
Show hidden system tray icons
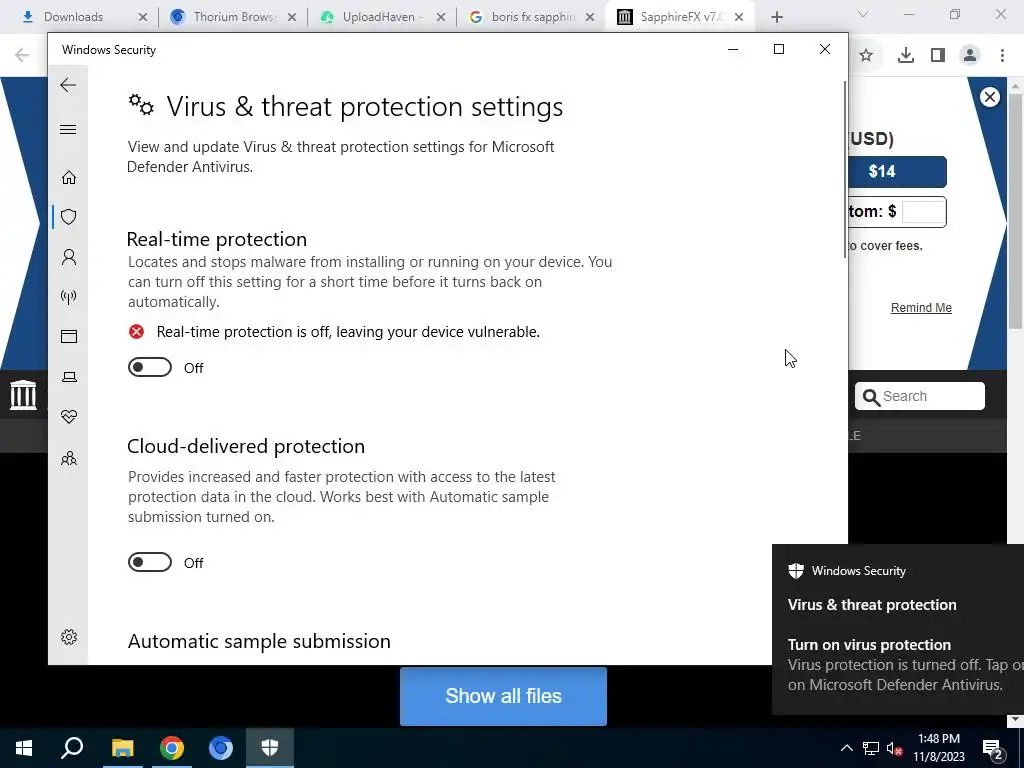(x=846, y=748)
